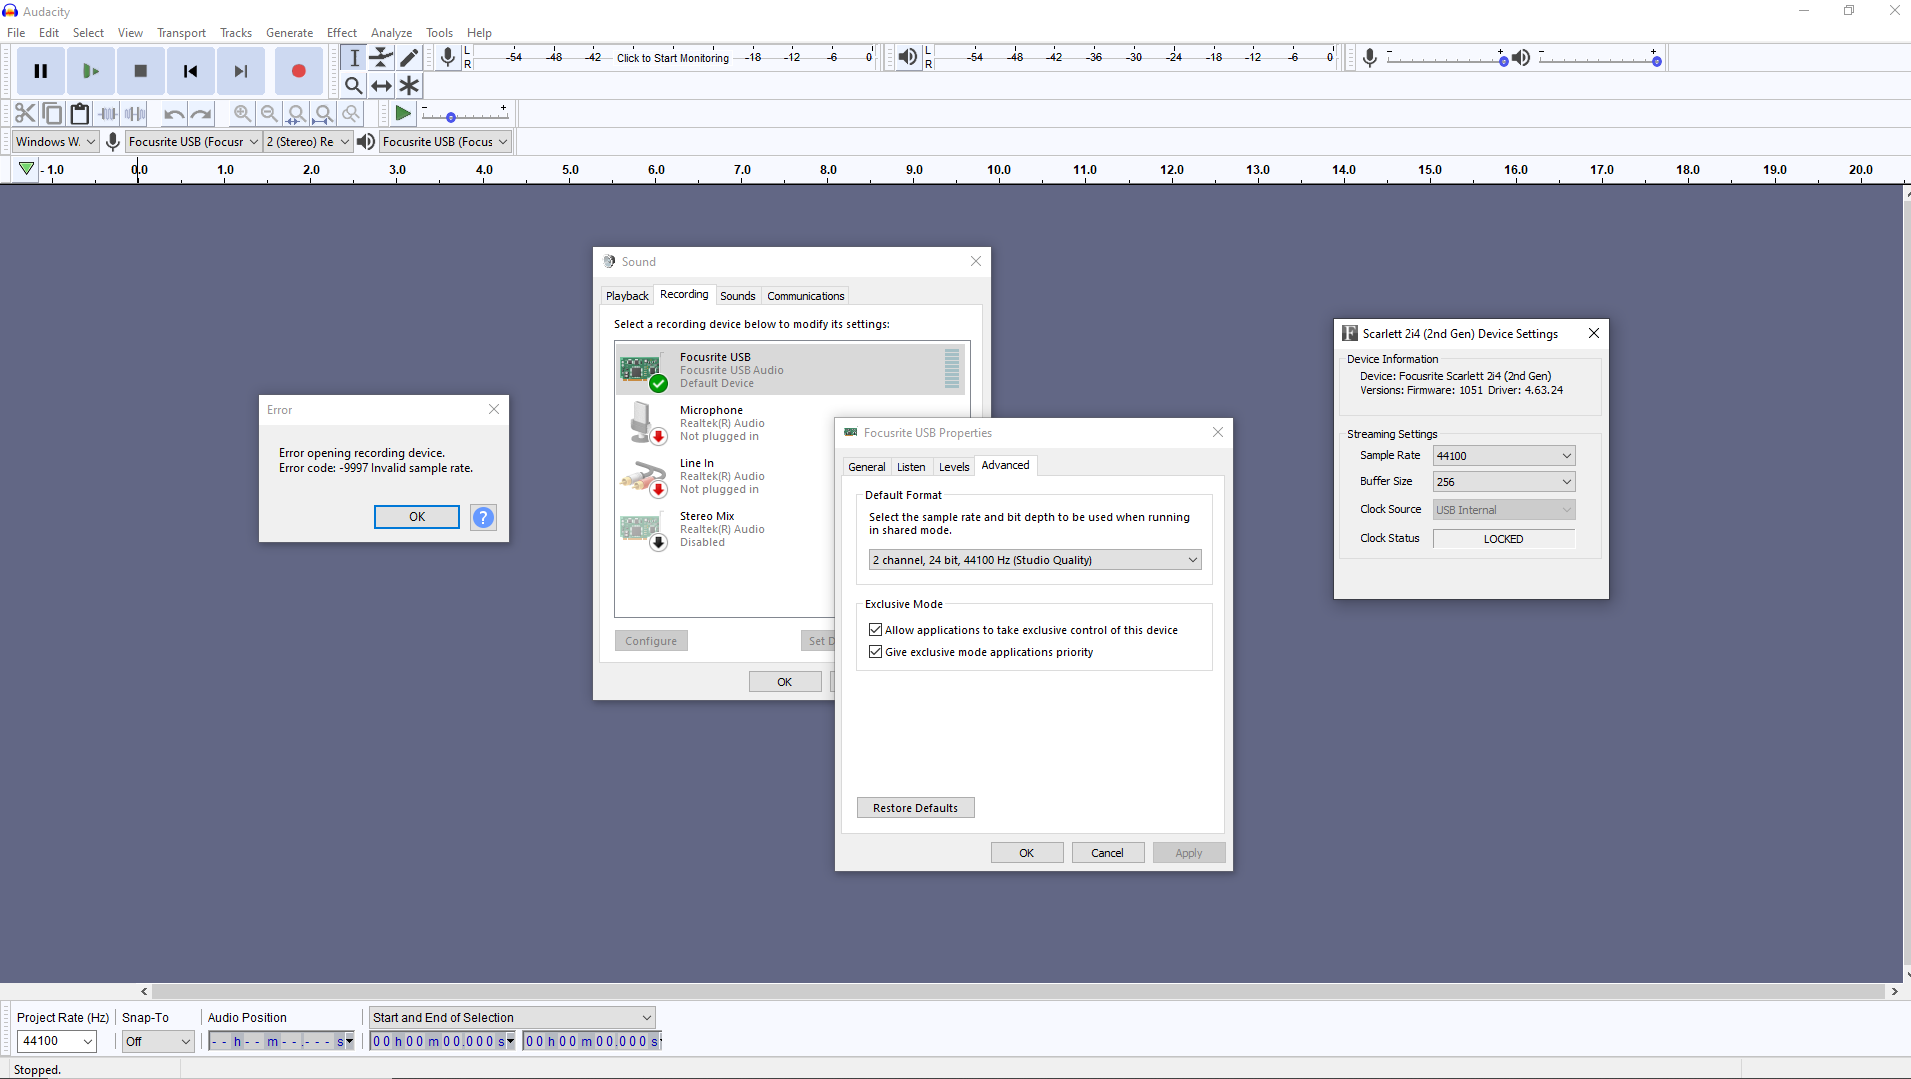Open Project Rate 44100 dropdown
1911x1079 pixels.
click(56, 1041)
